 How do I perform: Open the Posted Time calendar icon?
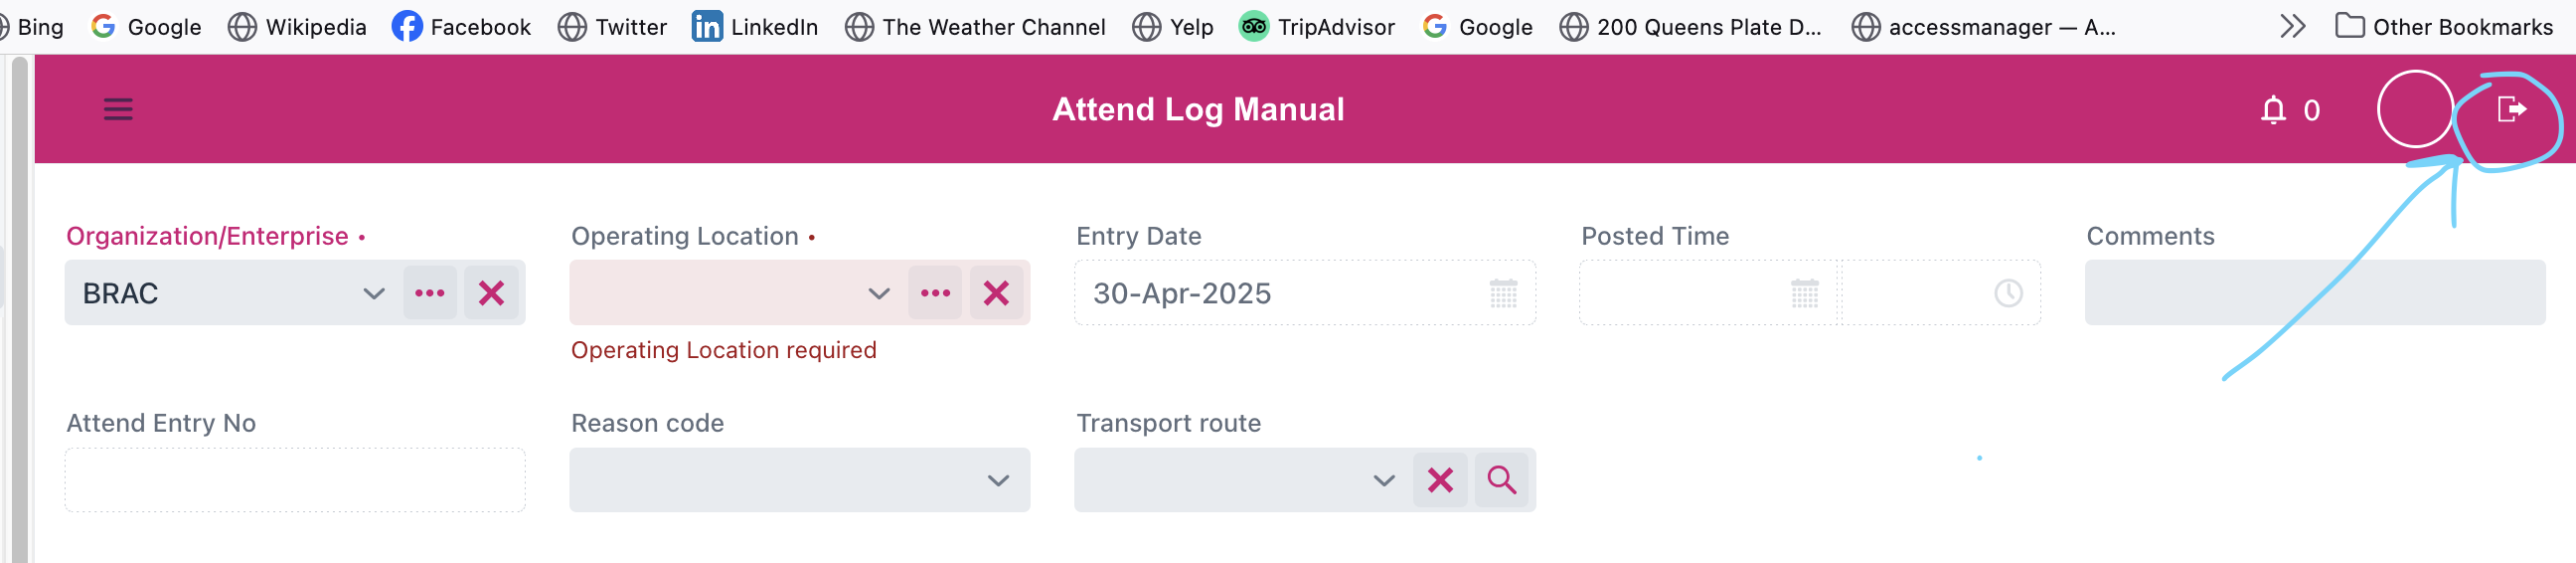point(1804,294)
